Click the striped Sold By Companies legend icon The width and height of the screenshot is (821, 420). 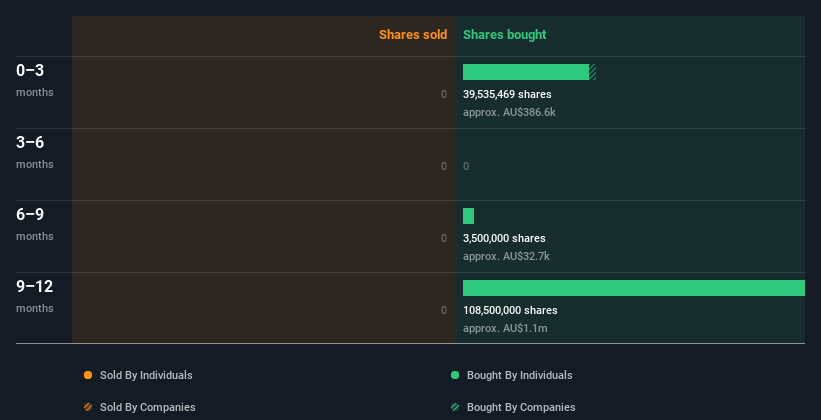coord(88,407)
